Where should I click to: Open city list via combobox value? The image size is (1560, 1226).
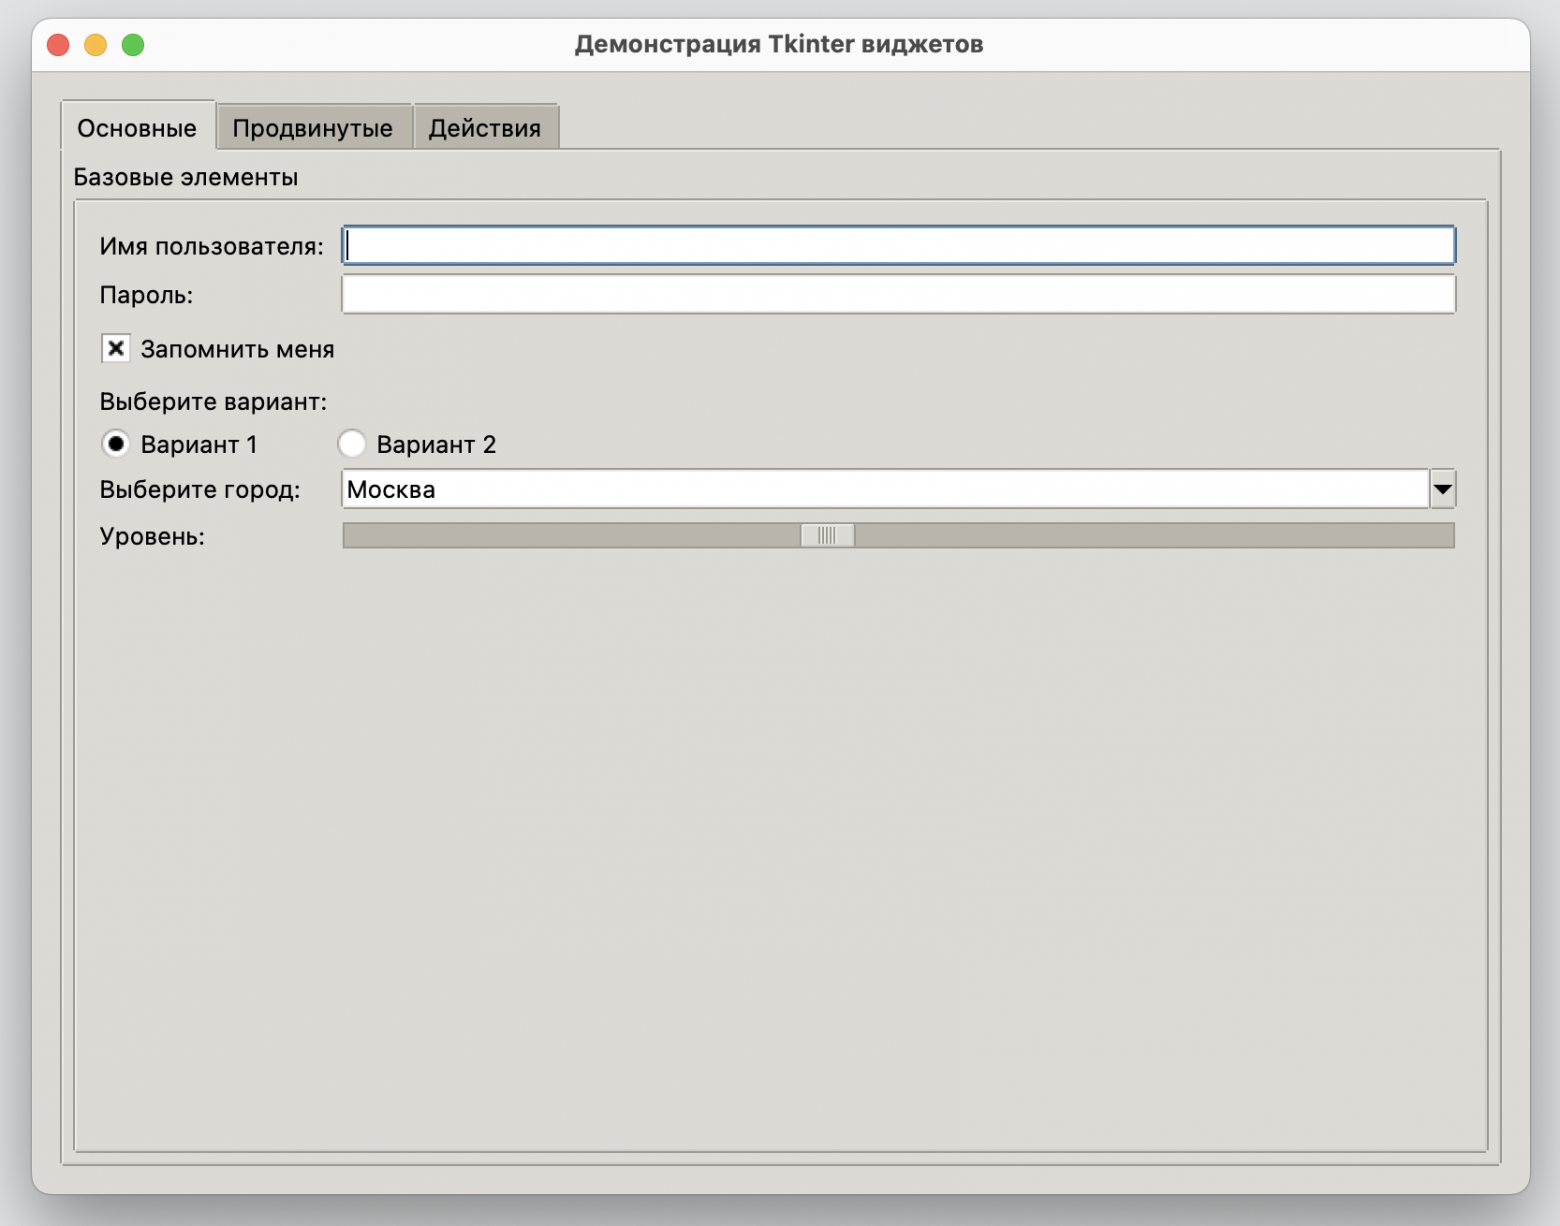[390, 489]
